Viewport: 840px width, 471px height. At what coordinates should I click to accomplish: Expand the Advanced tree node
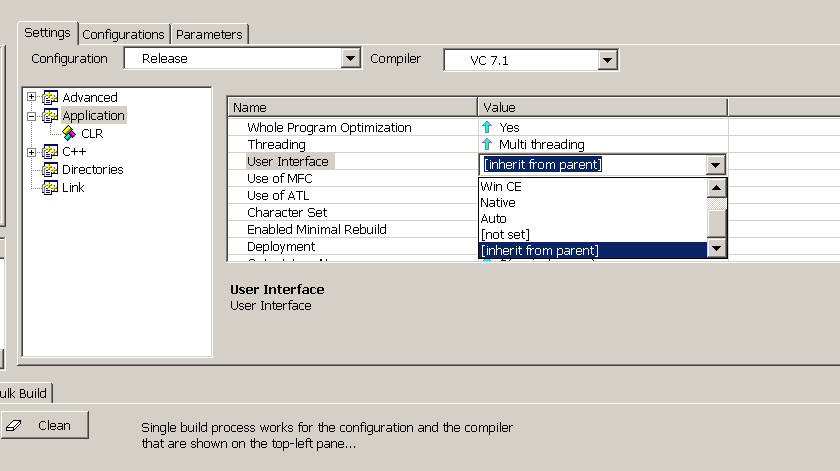(32, 97)
